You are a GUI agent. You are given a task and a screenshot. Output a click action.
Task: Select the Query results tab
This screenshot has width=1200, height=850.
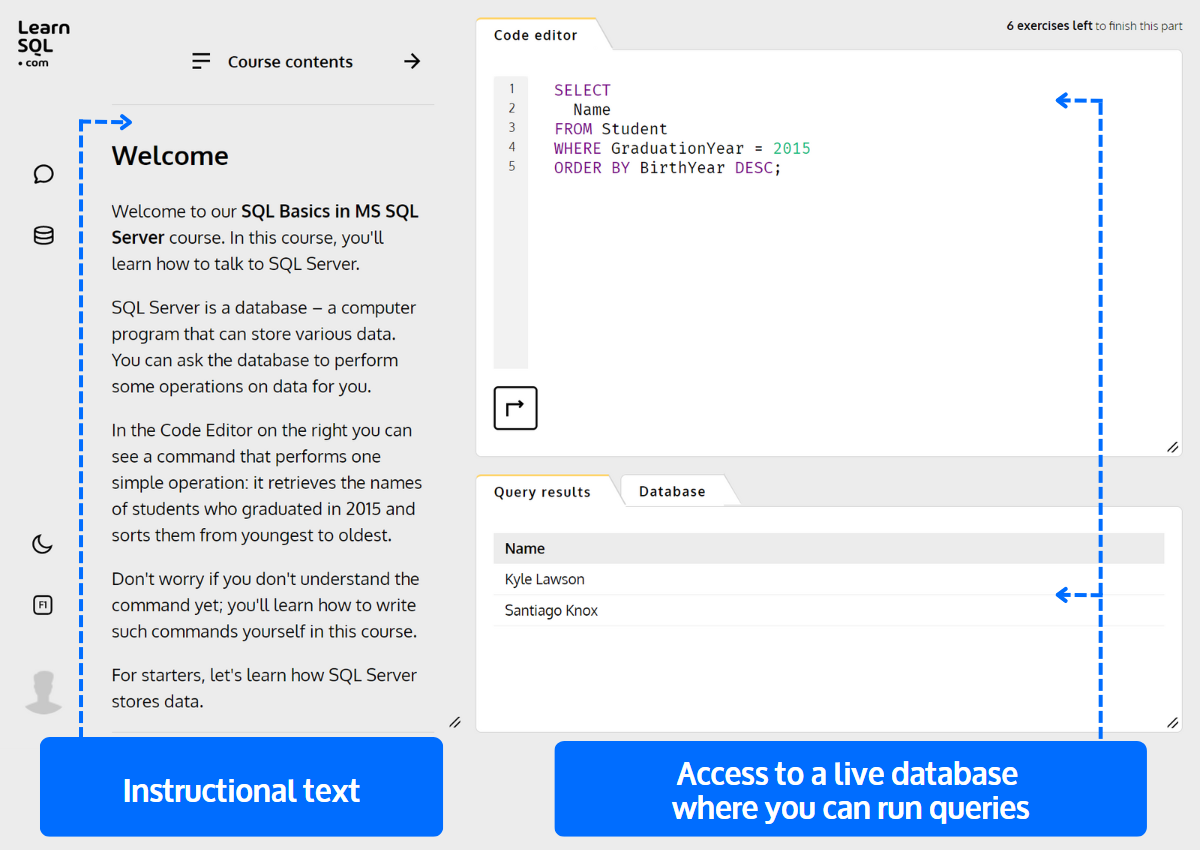542,492
